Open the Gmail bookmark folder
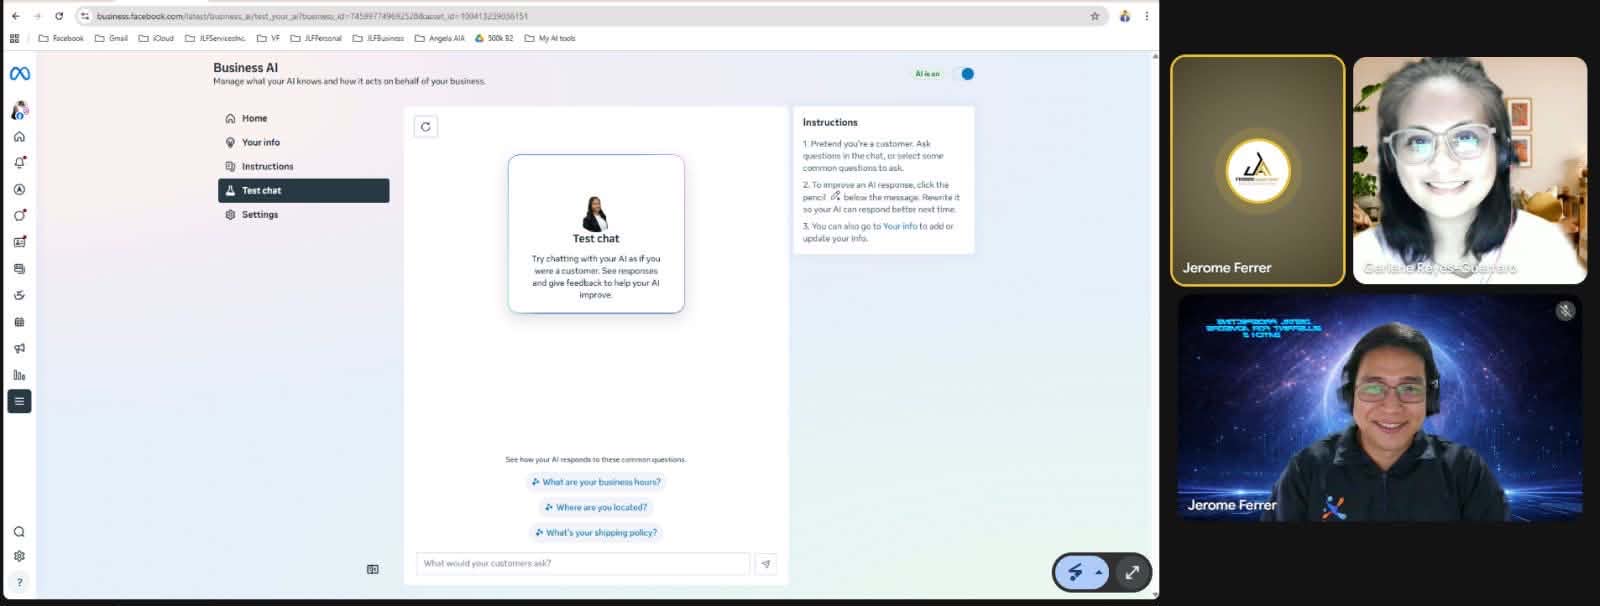Viewport: 1600px width, 606px height. tap(111, 38)
